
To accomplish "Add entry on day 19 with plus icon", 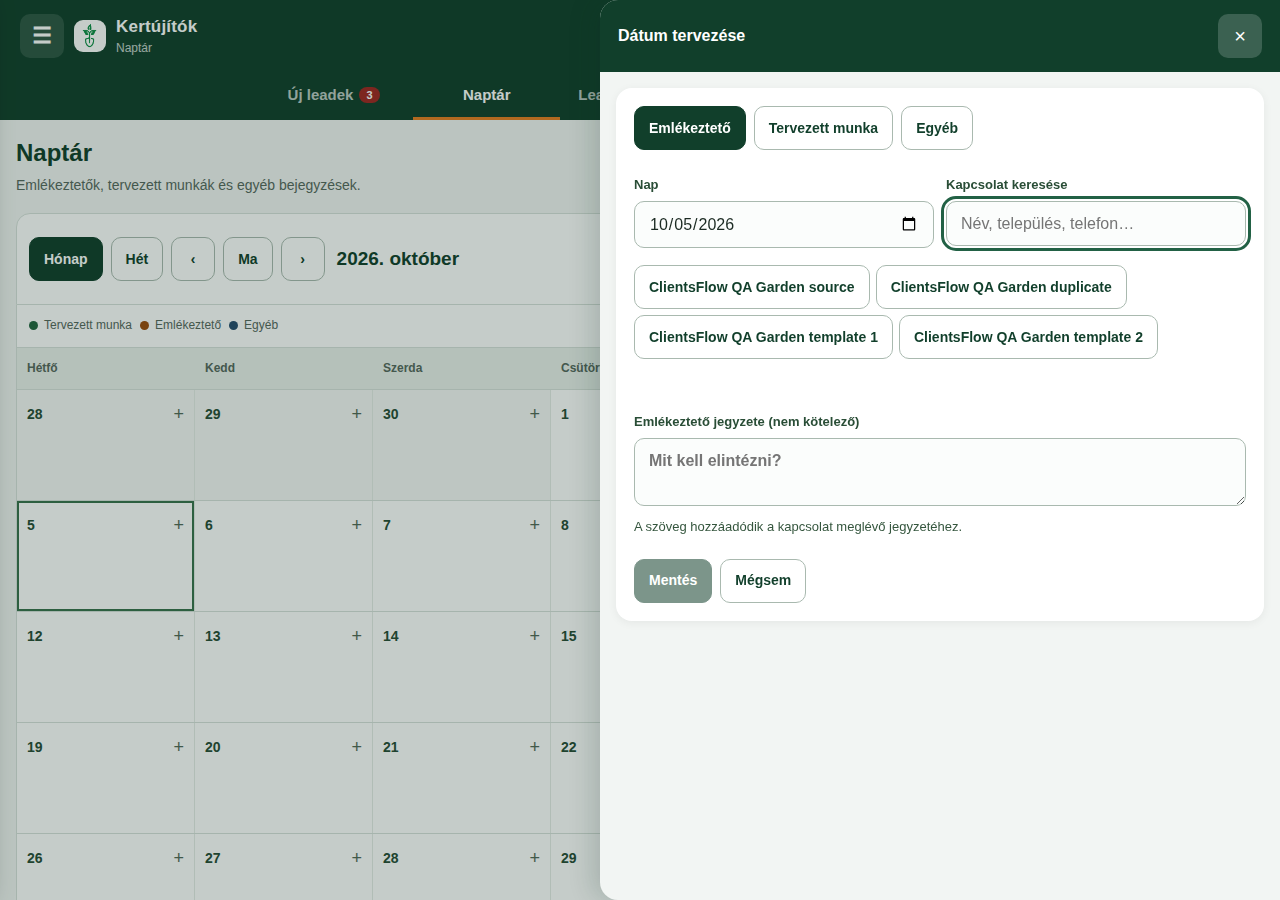I will click(179, 746).
